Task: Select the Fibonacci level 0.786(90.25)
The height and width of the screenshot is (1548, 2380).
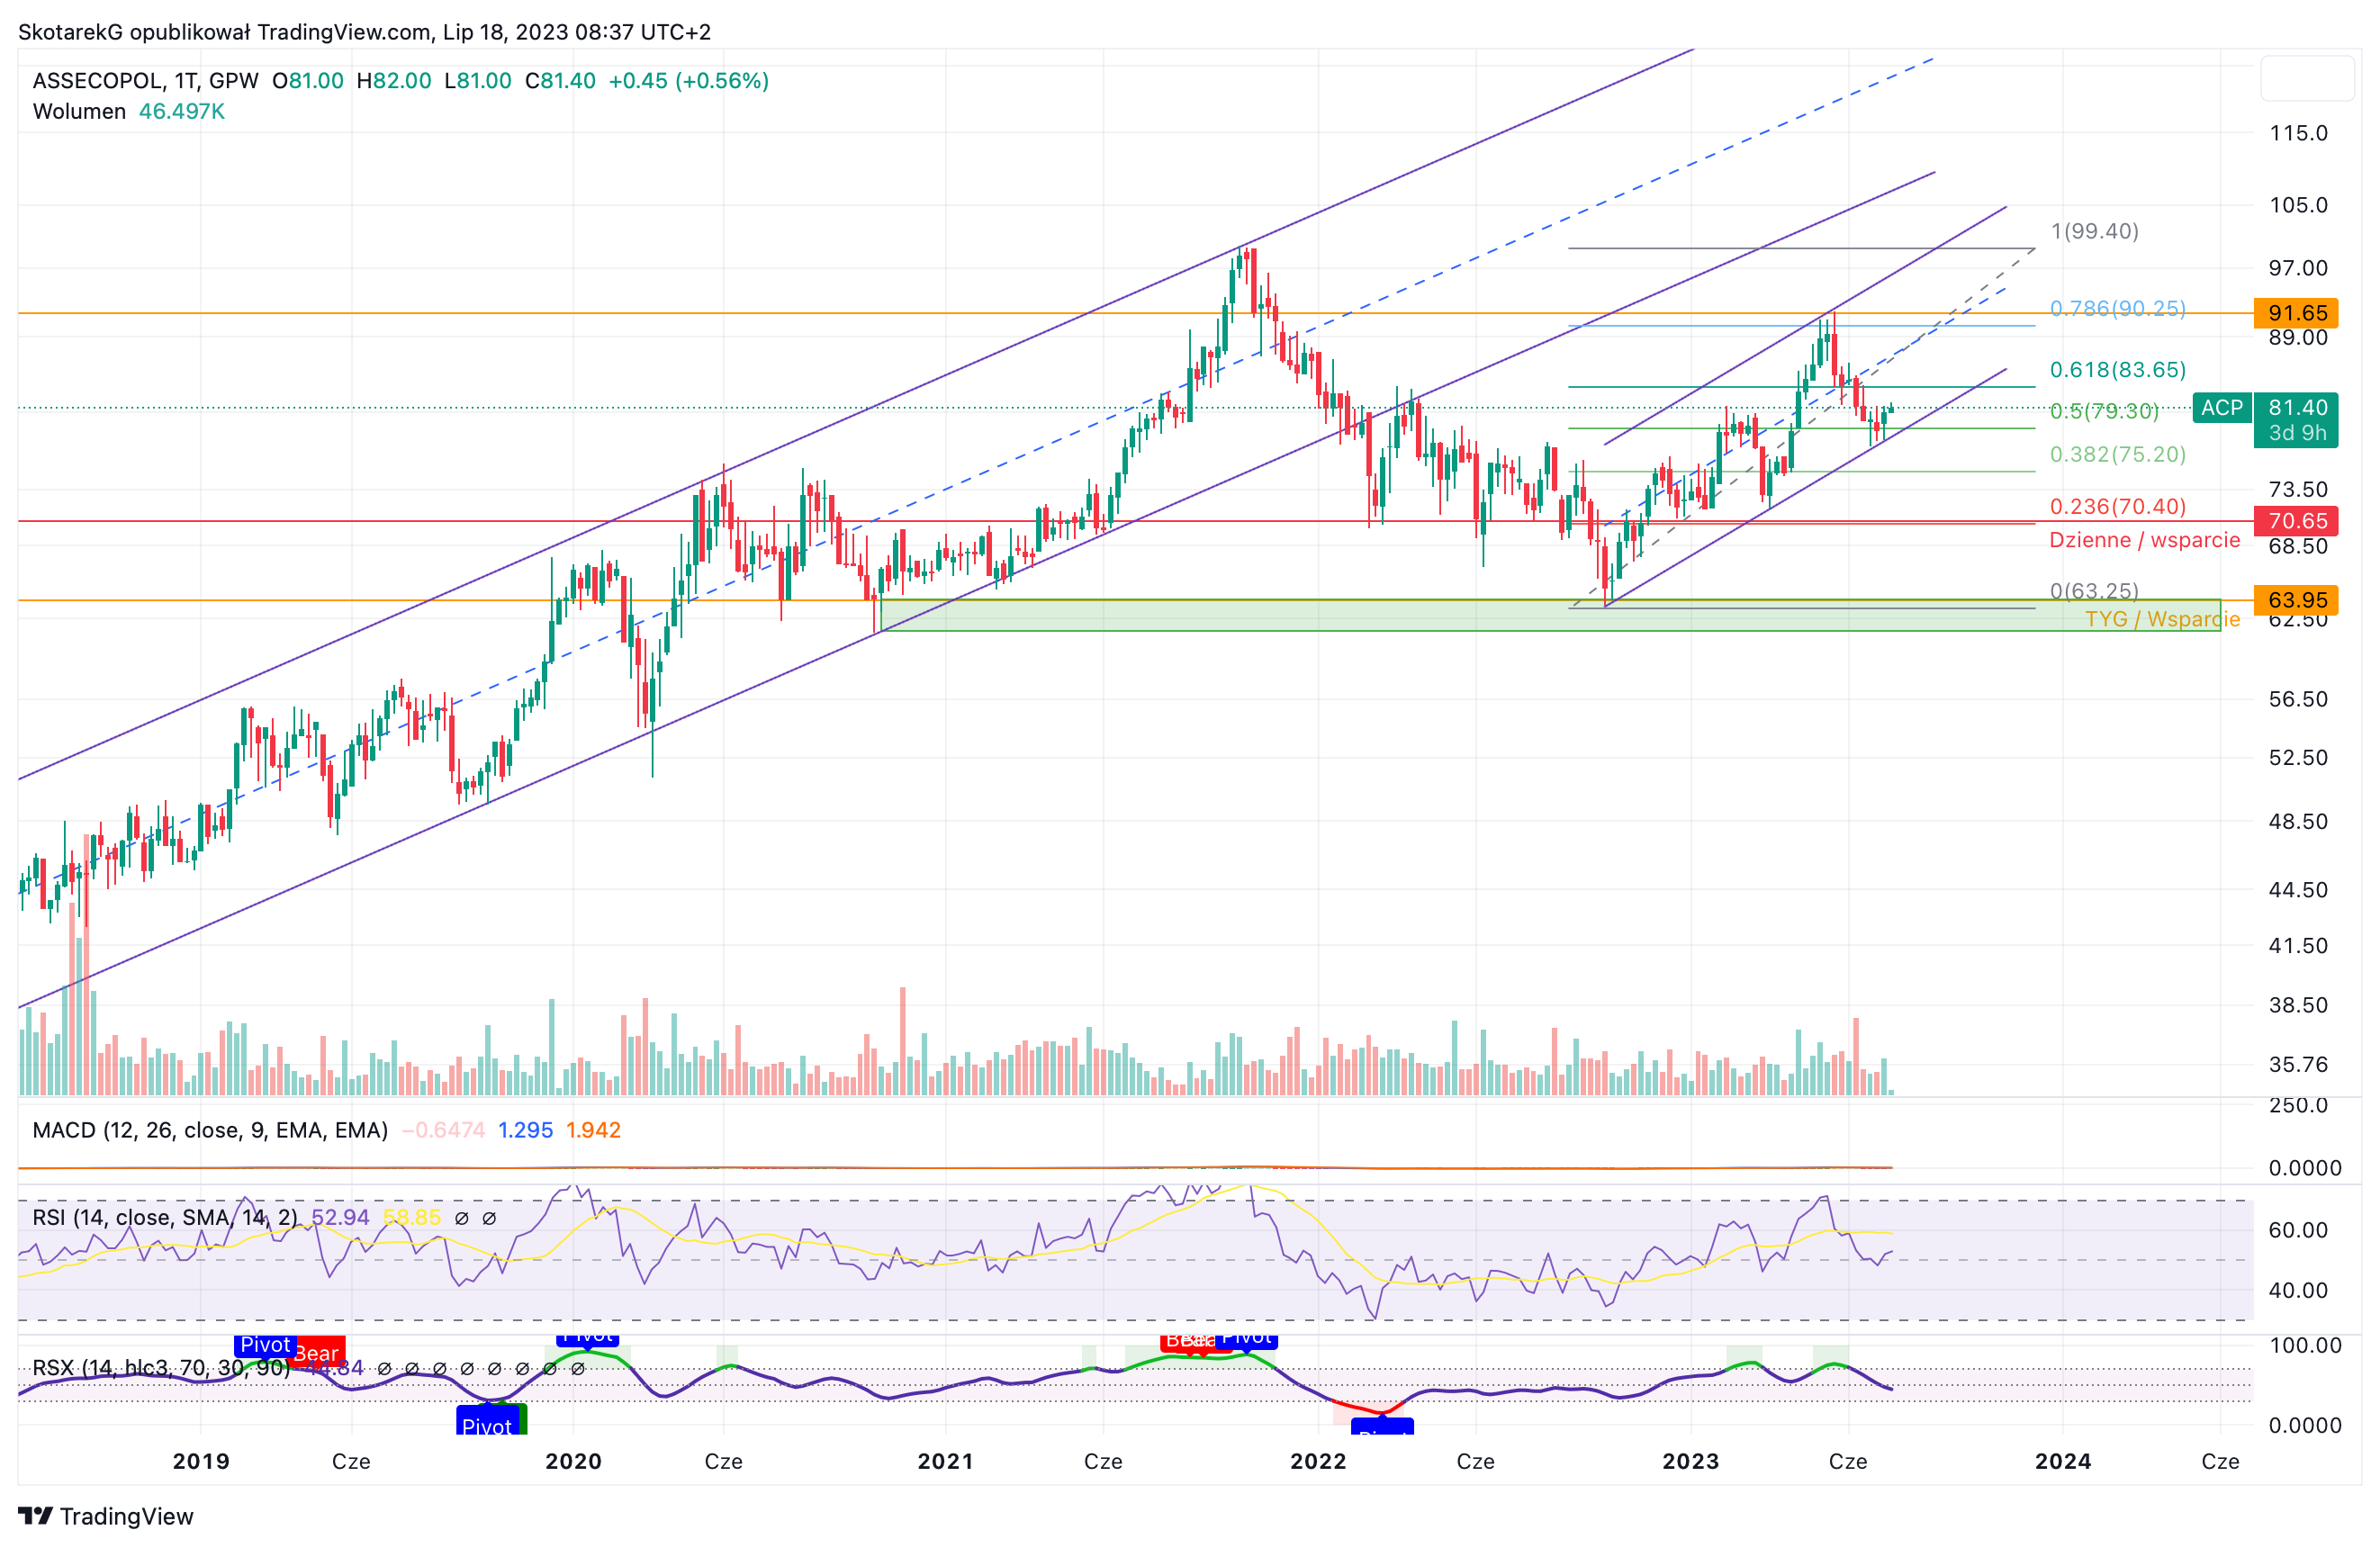Action: [2117, 308]
